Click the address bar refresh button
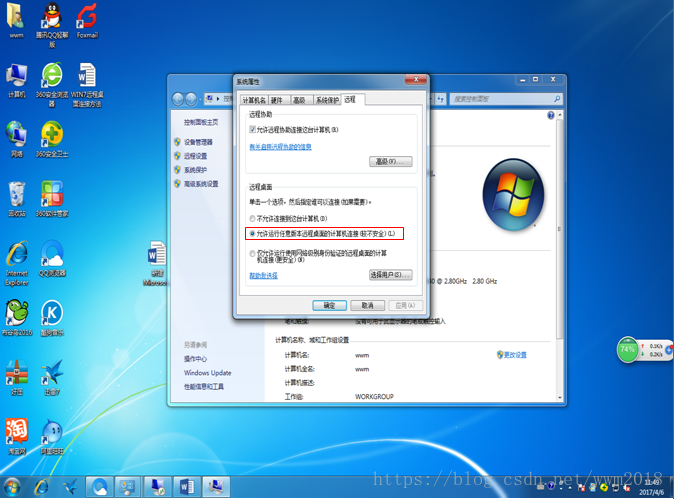 [440, 99]
